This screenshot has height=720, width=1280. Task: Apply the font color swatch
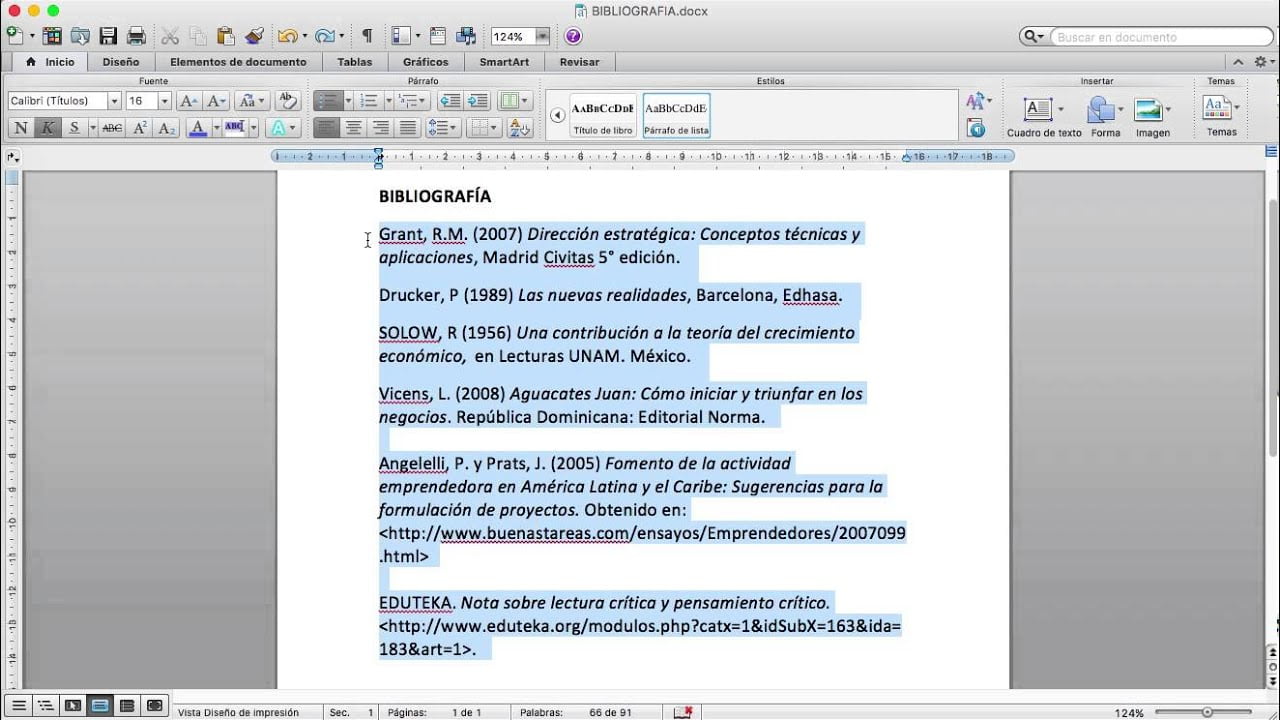click(197, 128)
